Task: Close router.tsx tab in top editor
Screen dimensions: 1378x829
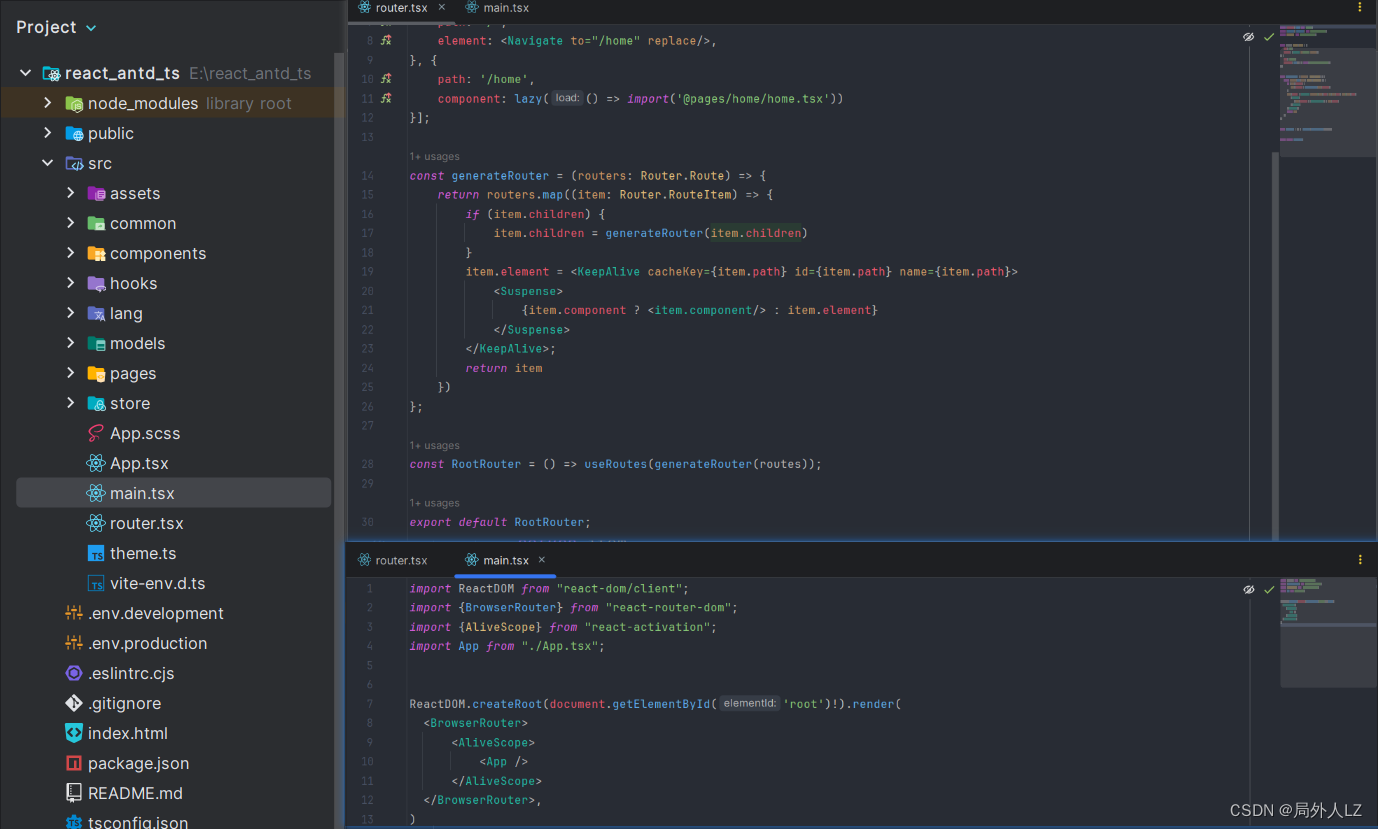Action: [442, 7]
